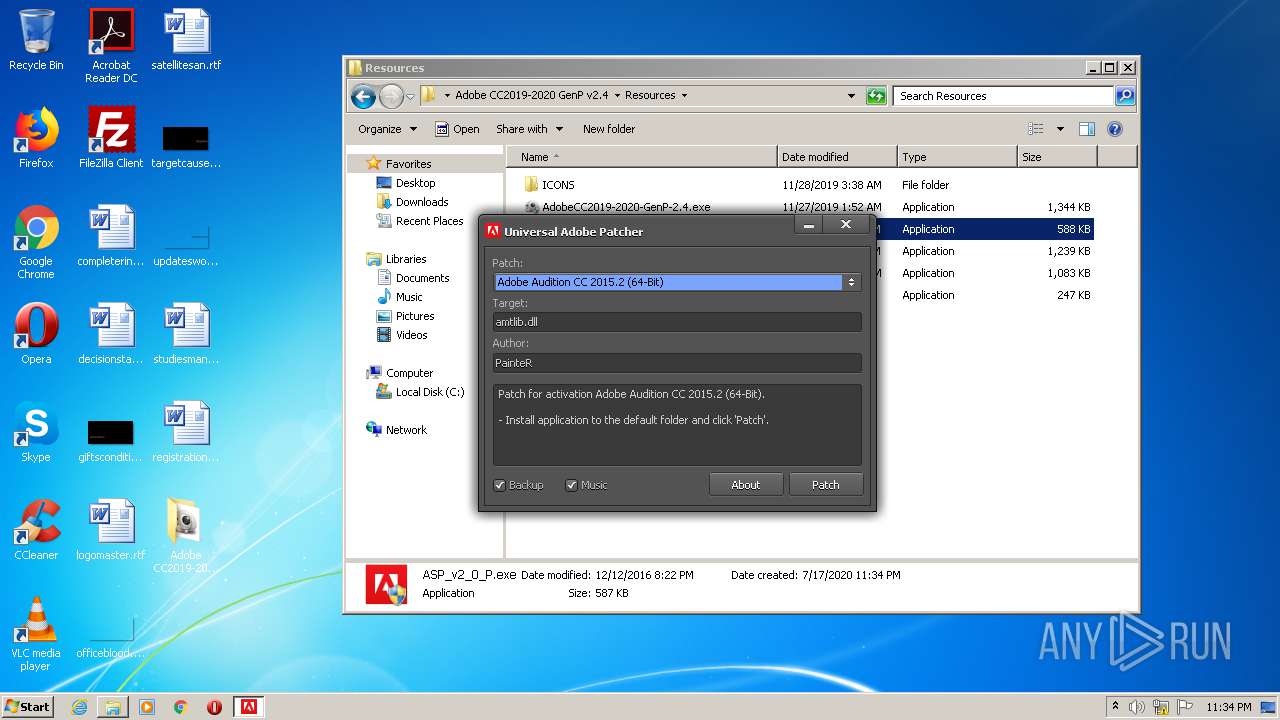
Task: Click New folder in the Explorer toolbar
Action: click(609, 129)
